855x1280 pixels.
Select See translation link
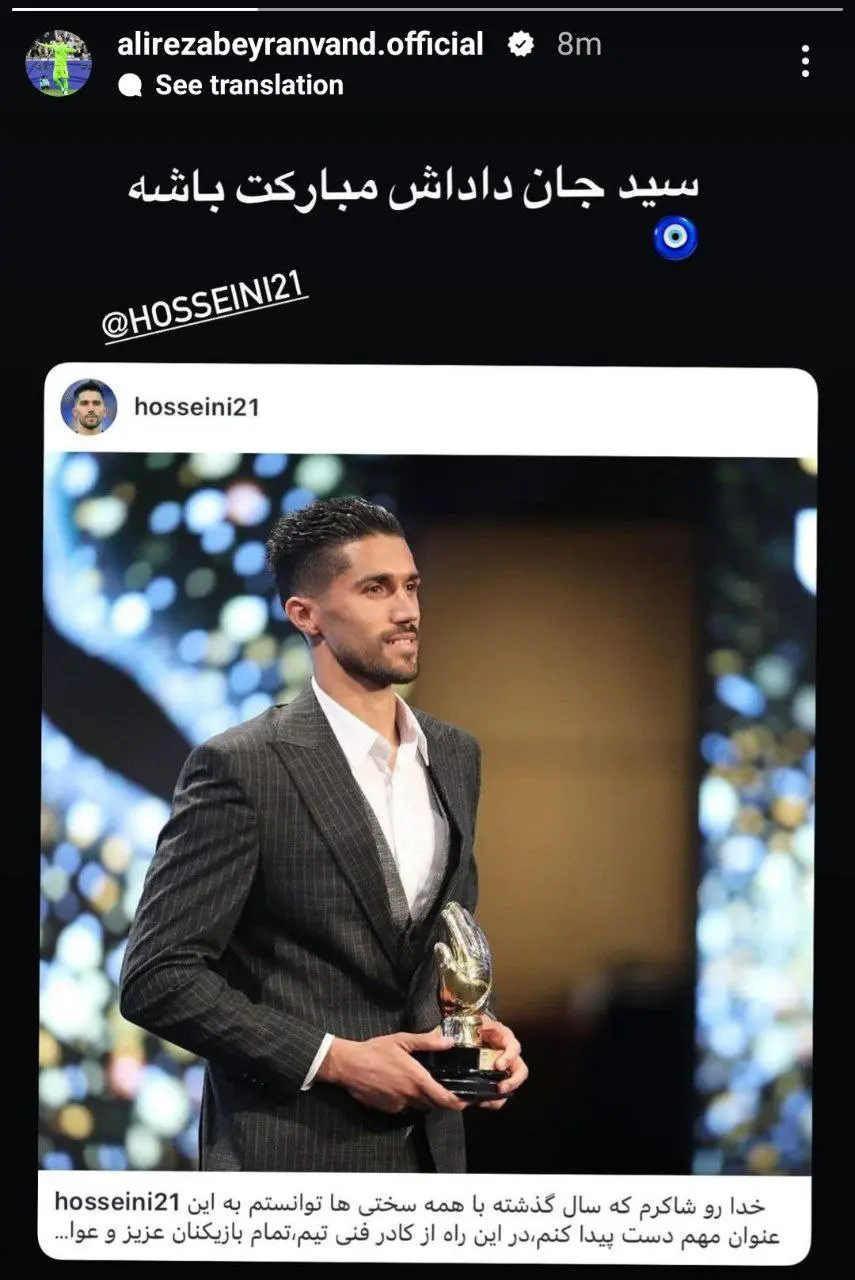tap(249, 85)
